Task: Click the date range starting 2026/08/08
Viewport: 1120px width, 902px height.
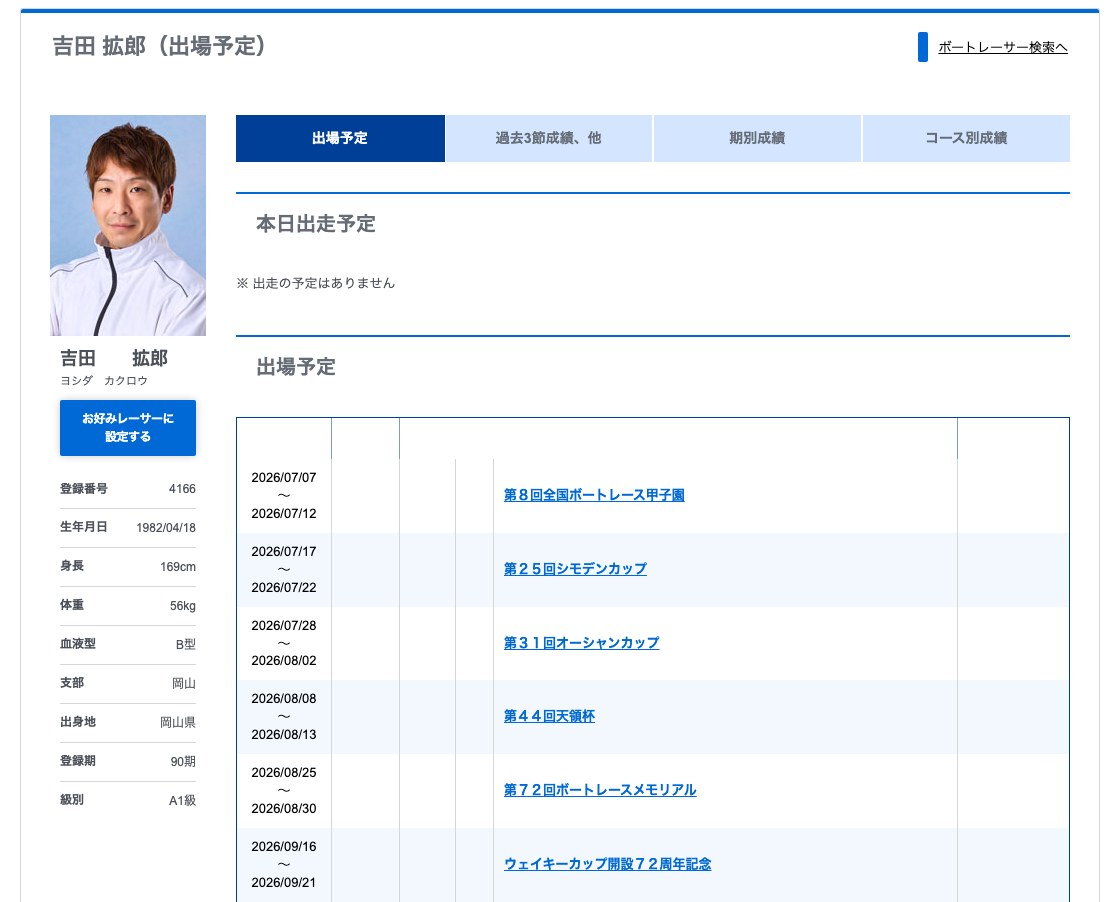Action: pos(284,716)
